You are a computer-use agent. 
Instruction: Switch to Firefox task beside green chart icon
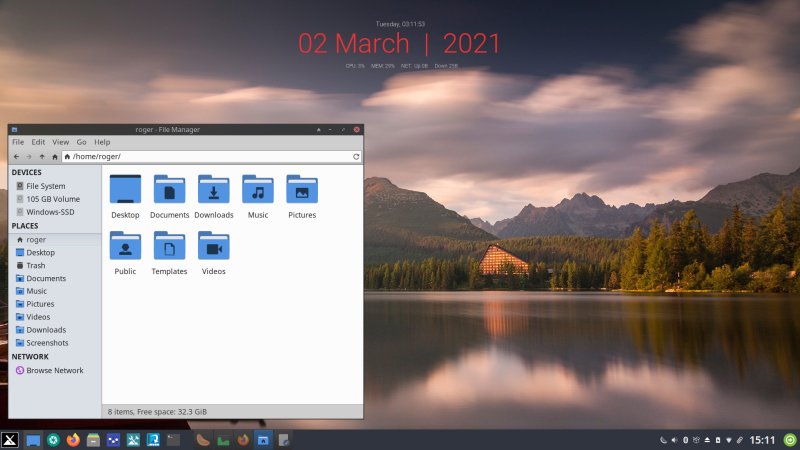[243, 440]
